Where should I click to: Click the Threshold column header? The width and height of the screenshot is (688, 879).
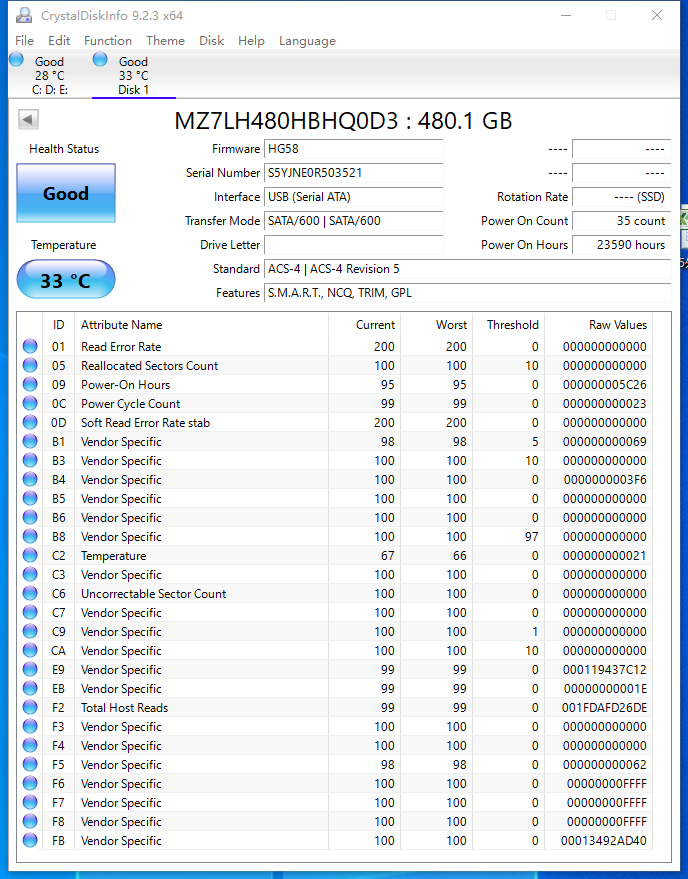click(509, 325)
